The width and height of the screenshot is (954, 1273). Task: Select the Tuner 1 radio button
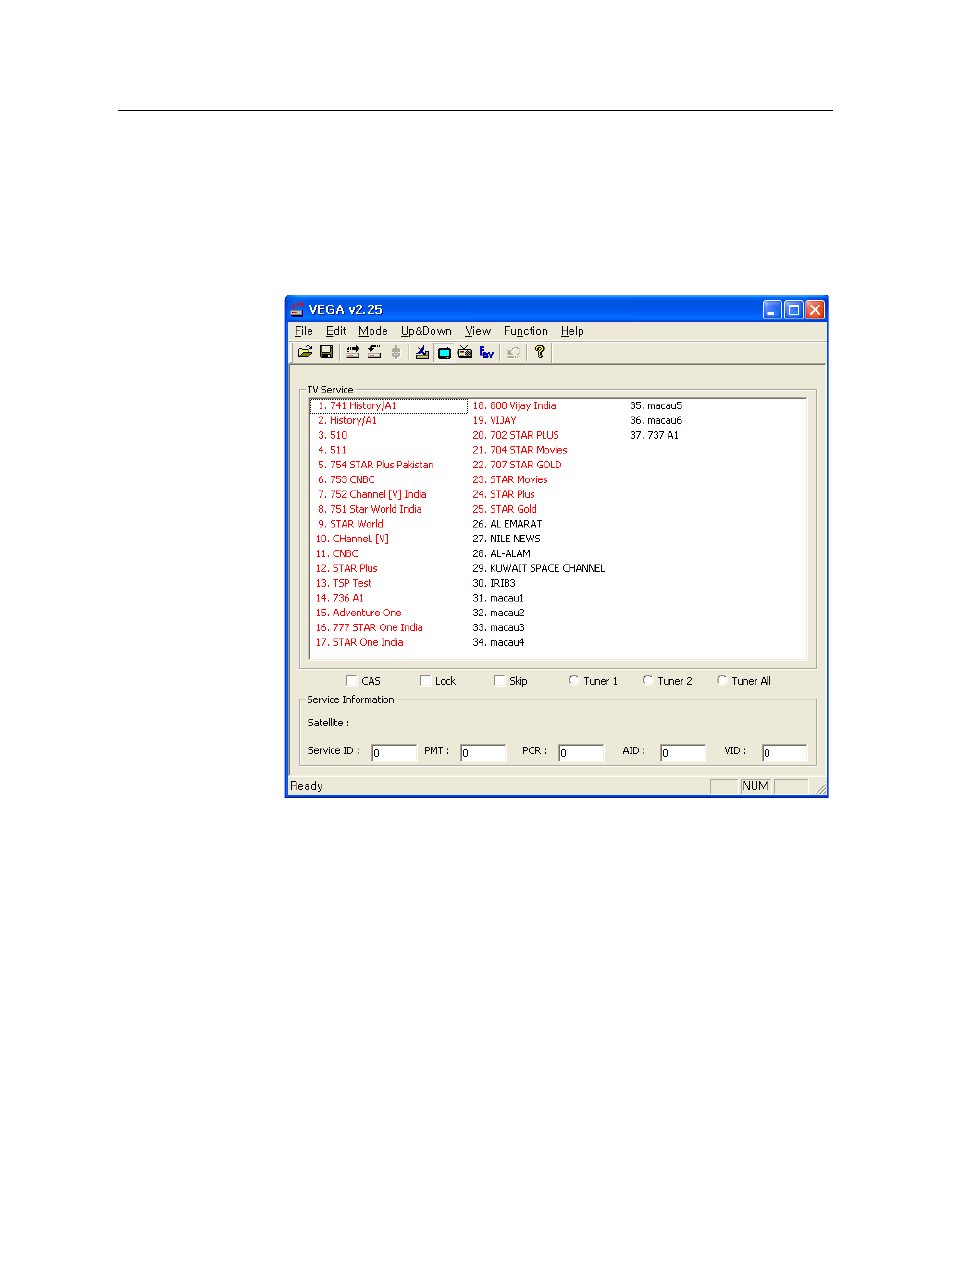point(574,680)
